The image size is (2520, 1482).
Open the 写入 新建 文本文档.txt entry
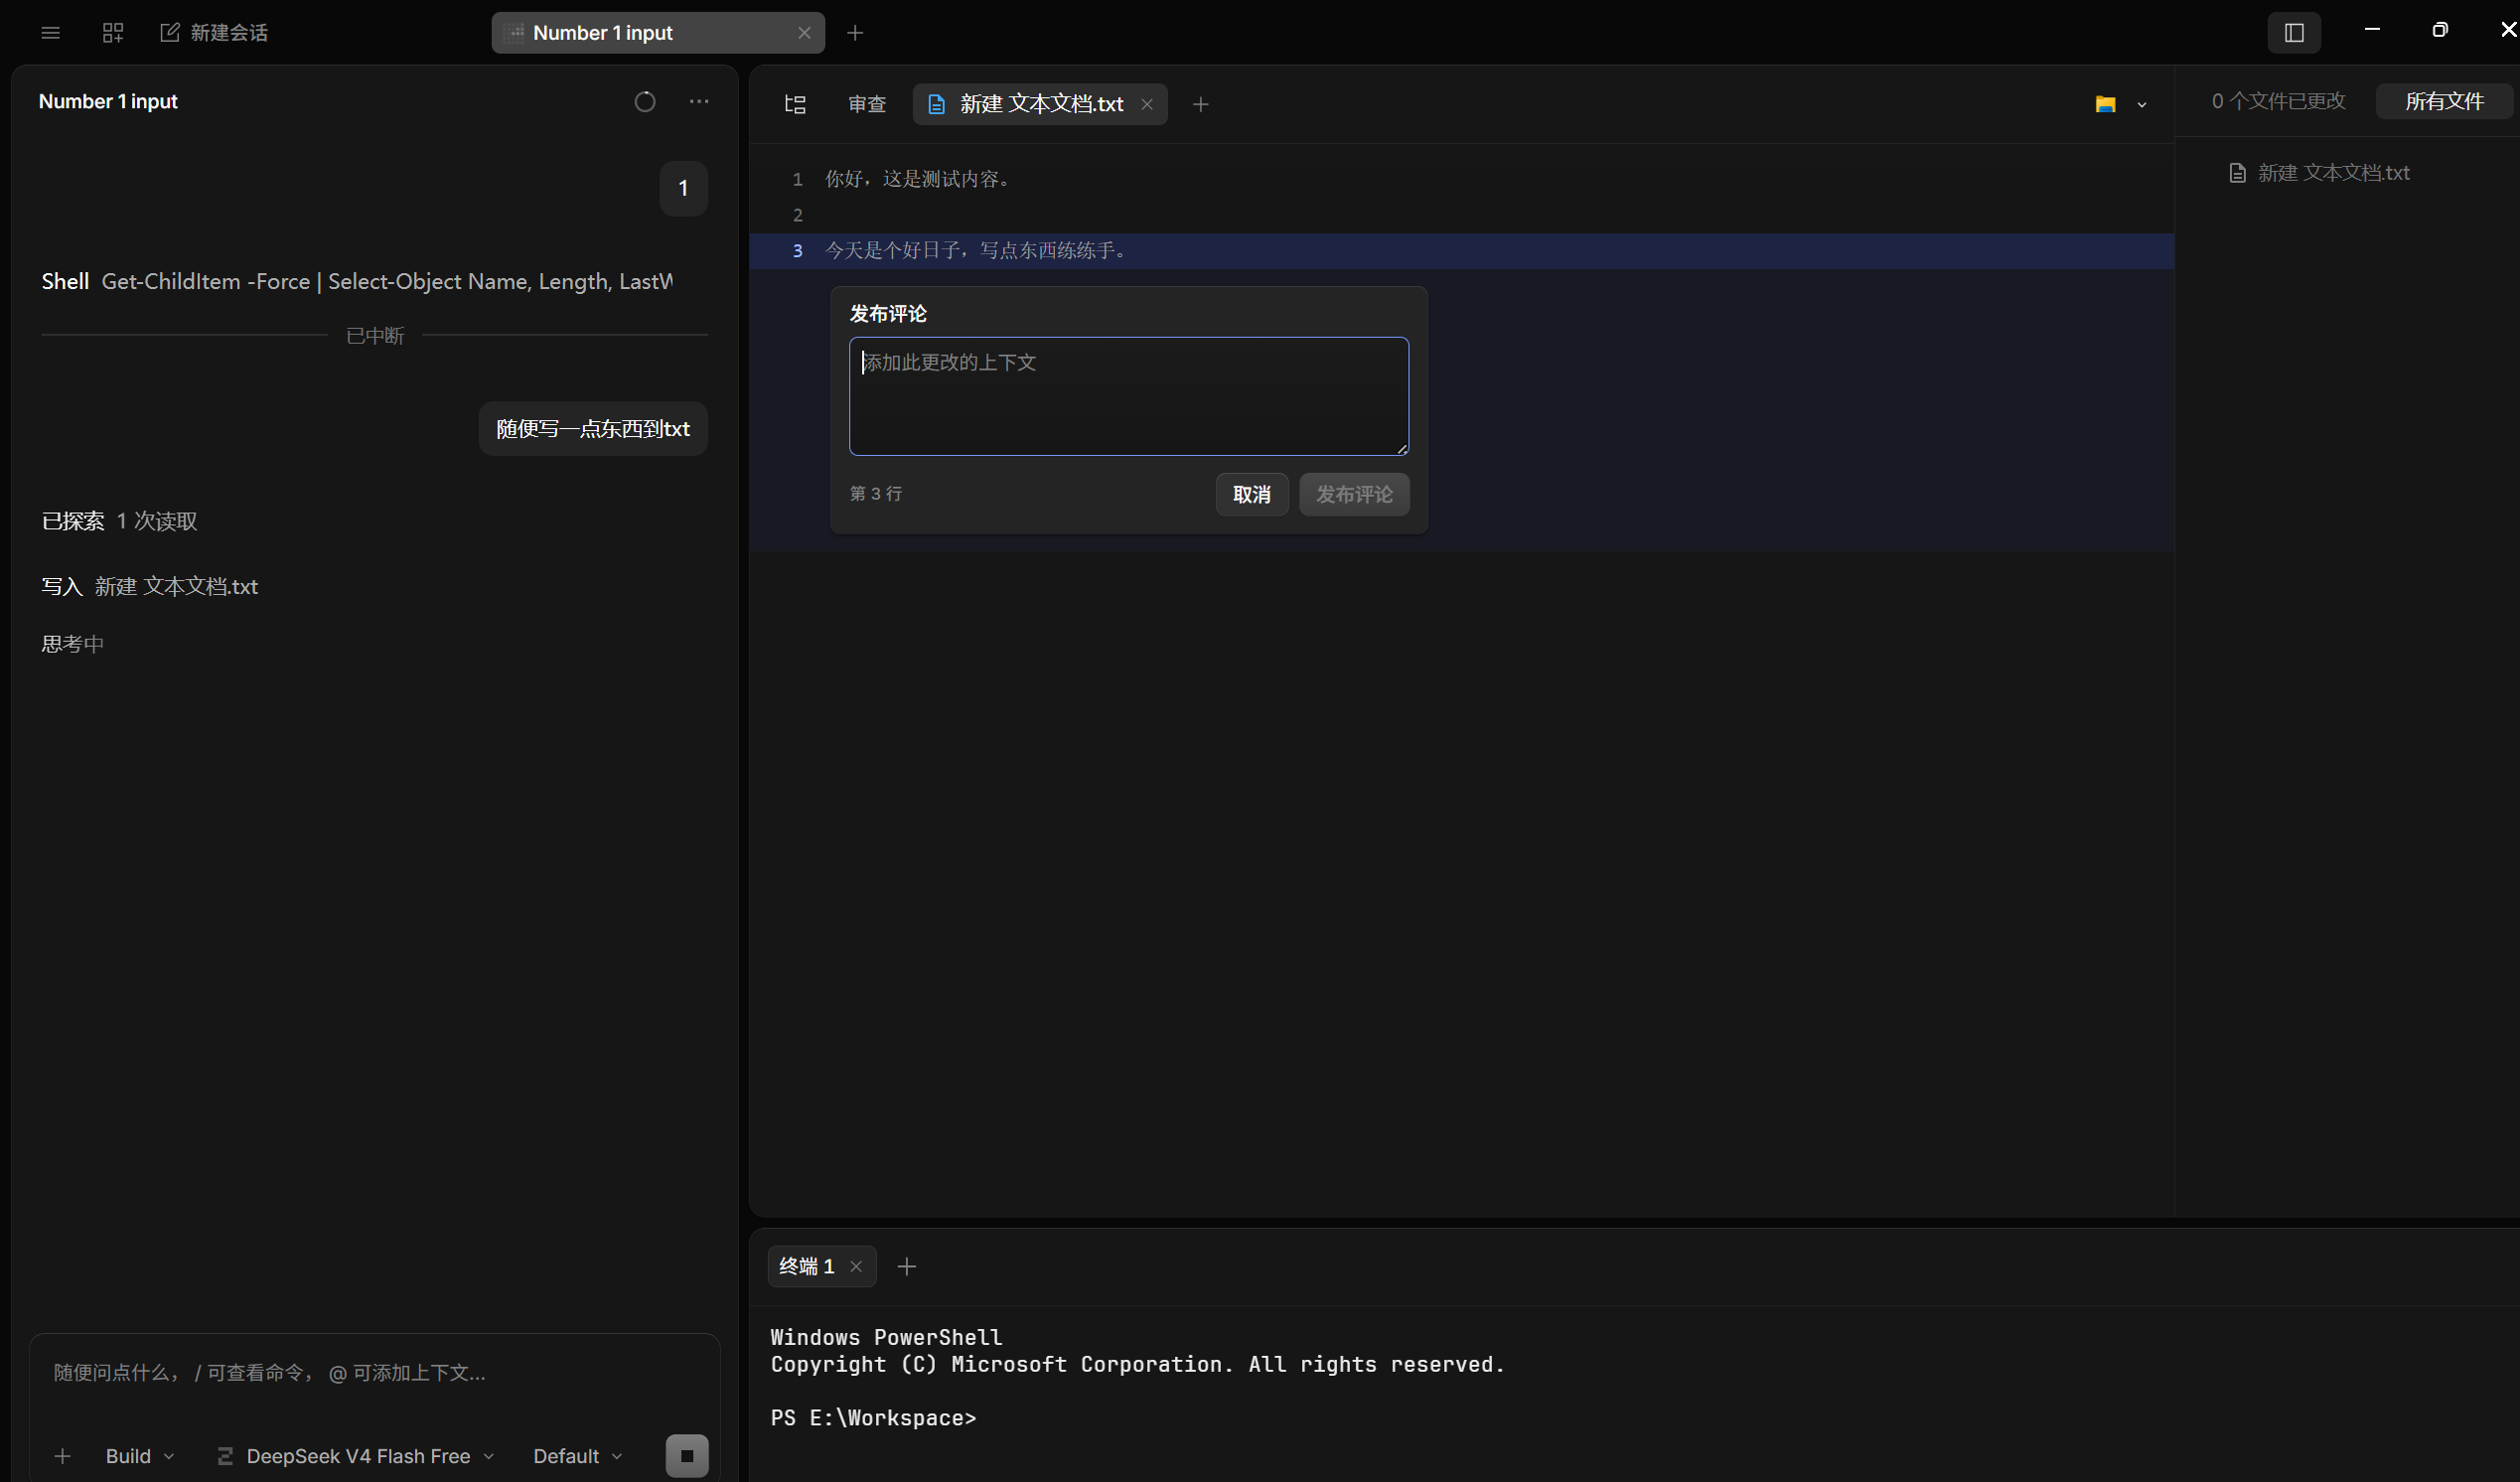coord(149,587)
